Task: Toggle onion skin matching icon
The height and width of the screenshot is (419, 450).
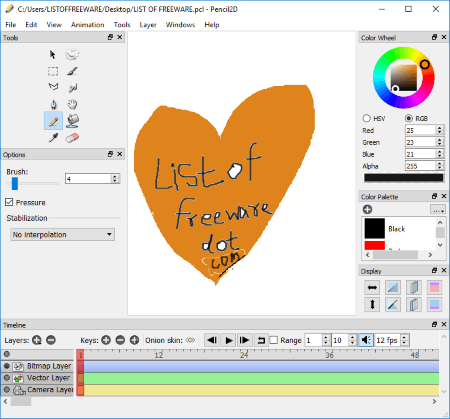Action: point(190,340)
